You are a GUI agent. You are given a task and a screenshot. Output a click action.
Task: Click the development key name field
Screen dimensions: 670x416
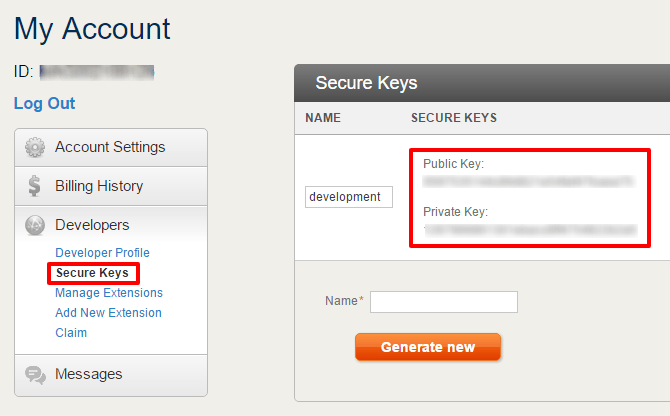tap(349, 197)
